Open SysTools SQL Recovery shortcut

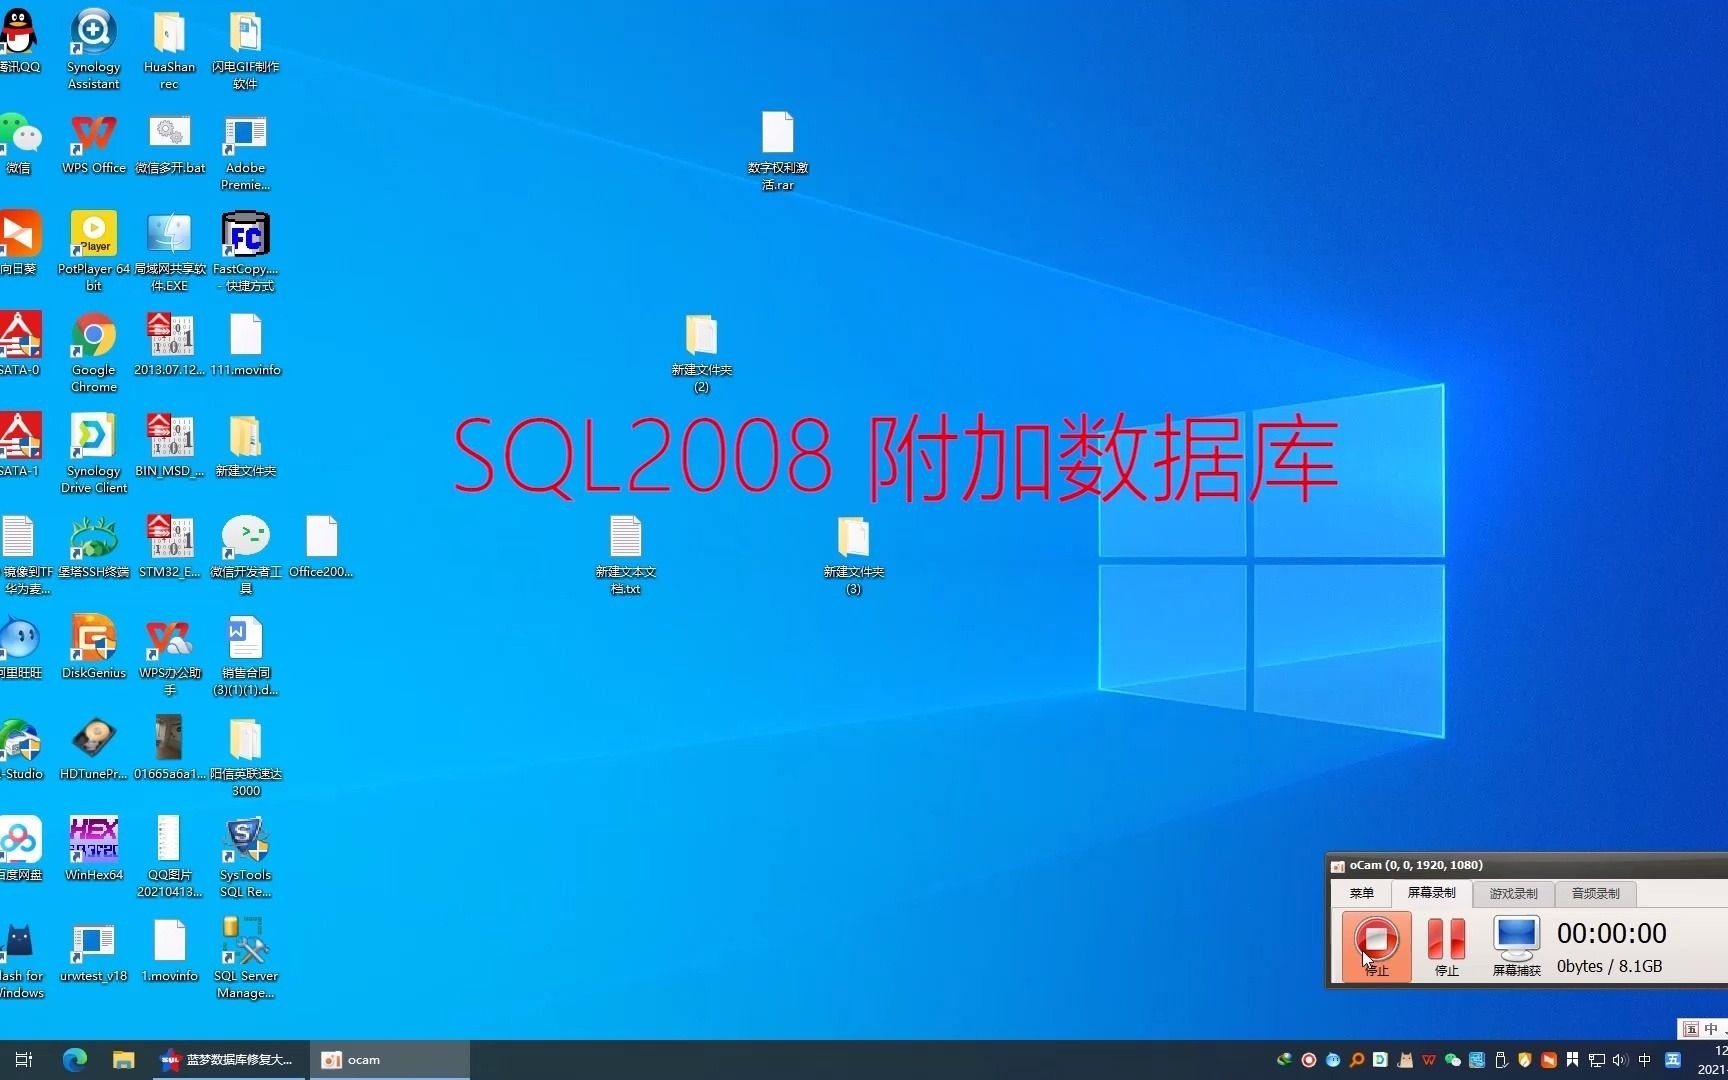245,856
